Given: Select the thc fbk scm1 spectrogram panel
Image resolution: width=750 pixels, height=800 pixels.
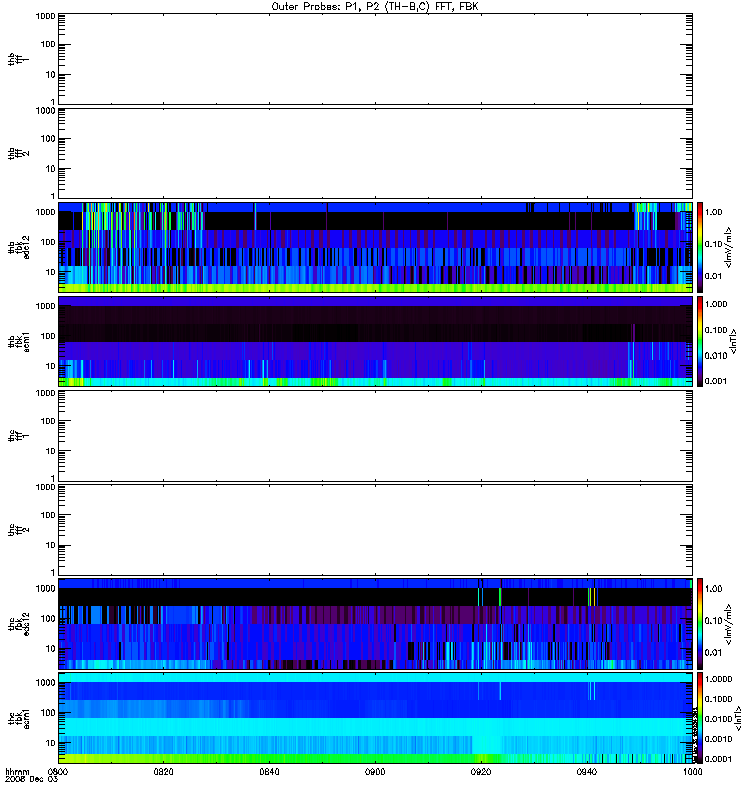Looking at the screenshot, I should (x=376, y=718).
